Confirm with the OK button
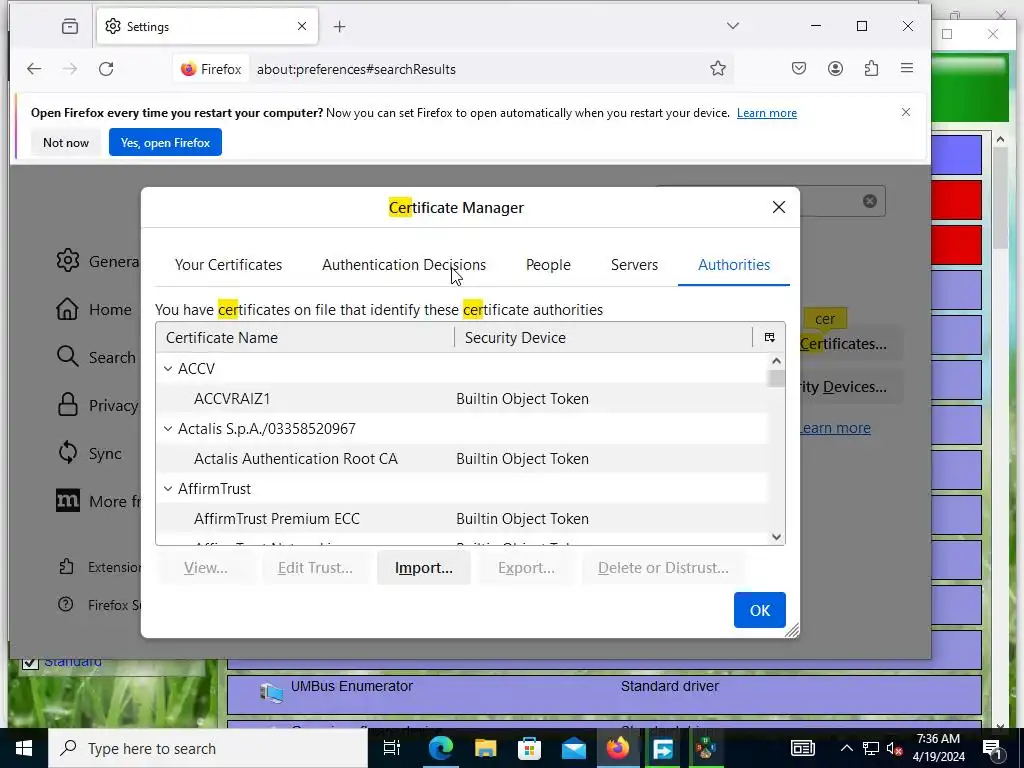 (x=760, y=610)
